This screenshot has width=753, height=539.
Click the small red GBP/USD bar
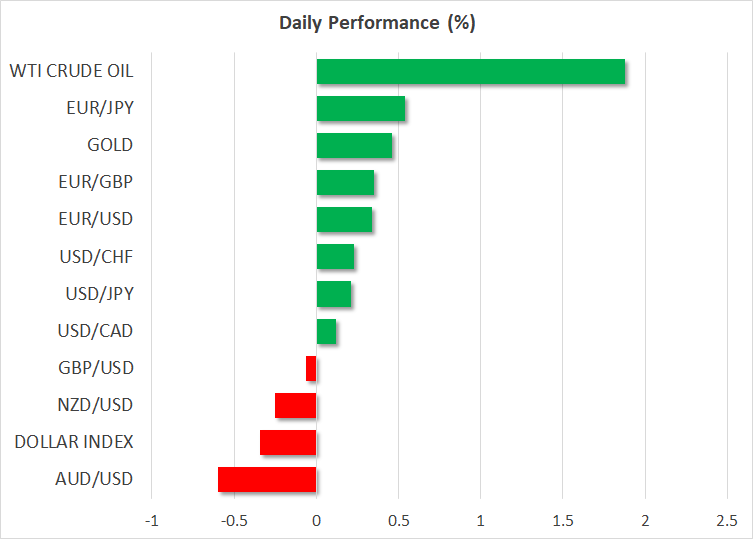(x=311, y=368)
